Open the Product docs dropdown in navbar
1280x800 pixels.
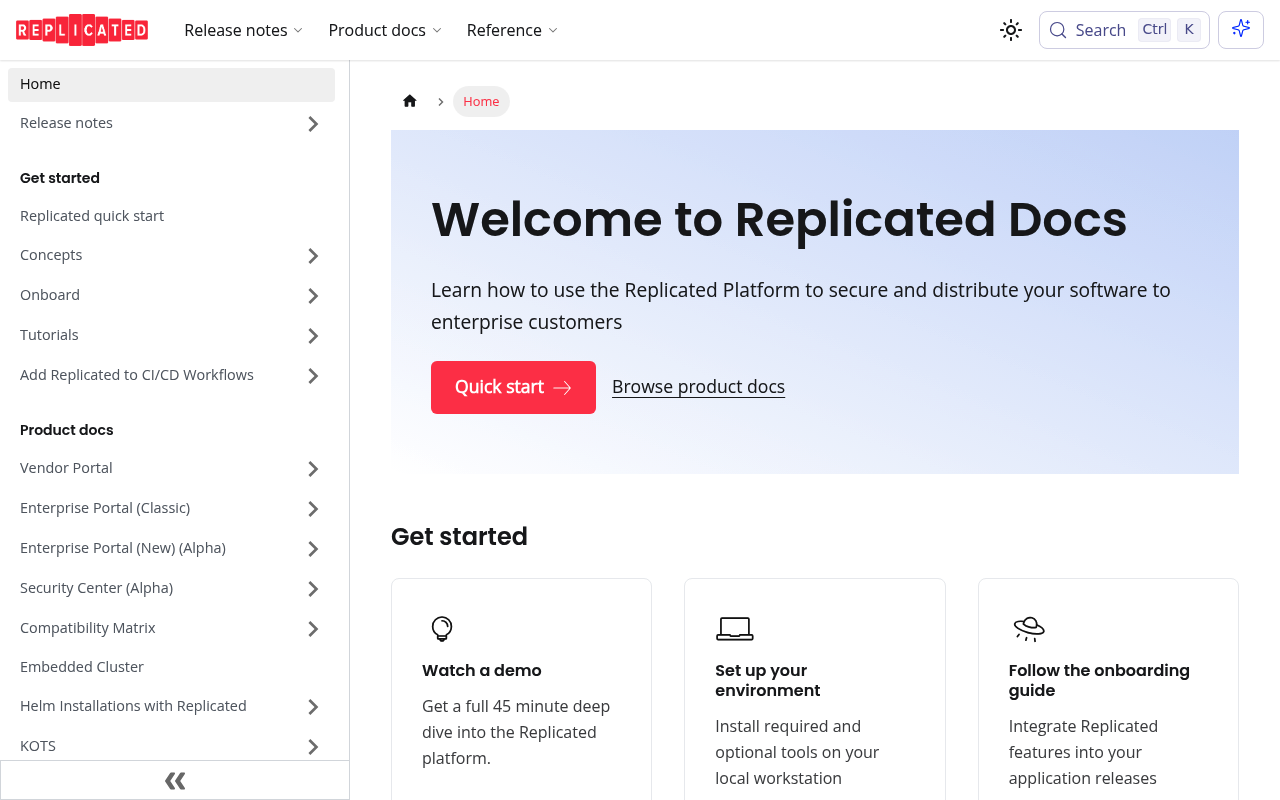(385, 30)
